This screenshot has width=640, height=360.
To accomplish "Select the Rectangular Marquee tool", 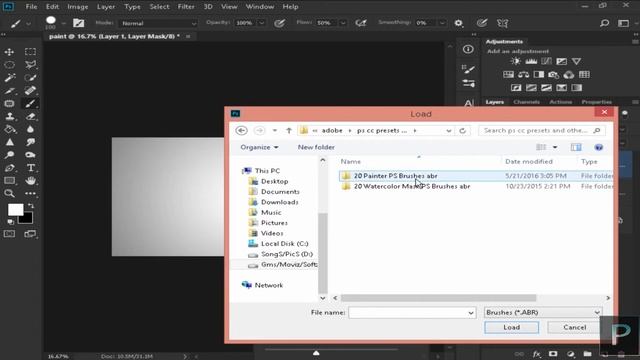I will pyautogui.click(x=30, y=52).
